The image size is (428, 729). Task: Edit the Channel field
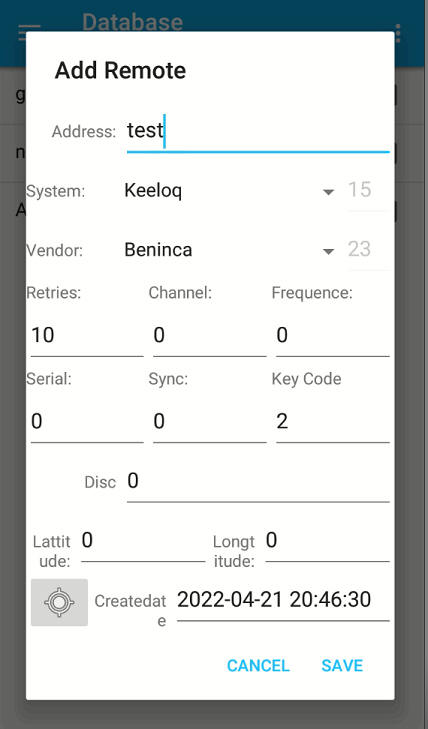click(210, 336)
